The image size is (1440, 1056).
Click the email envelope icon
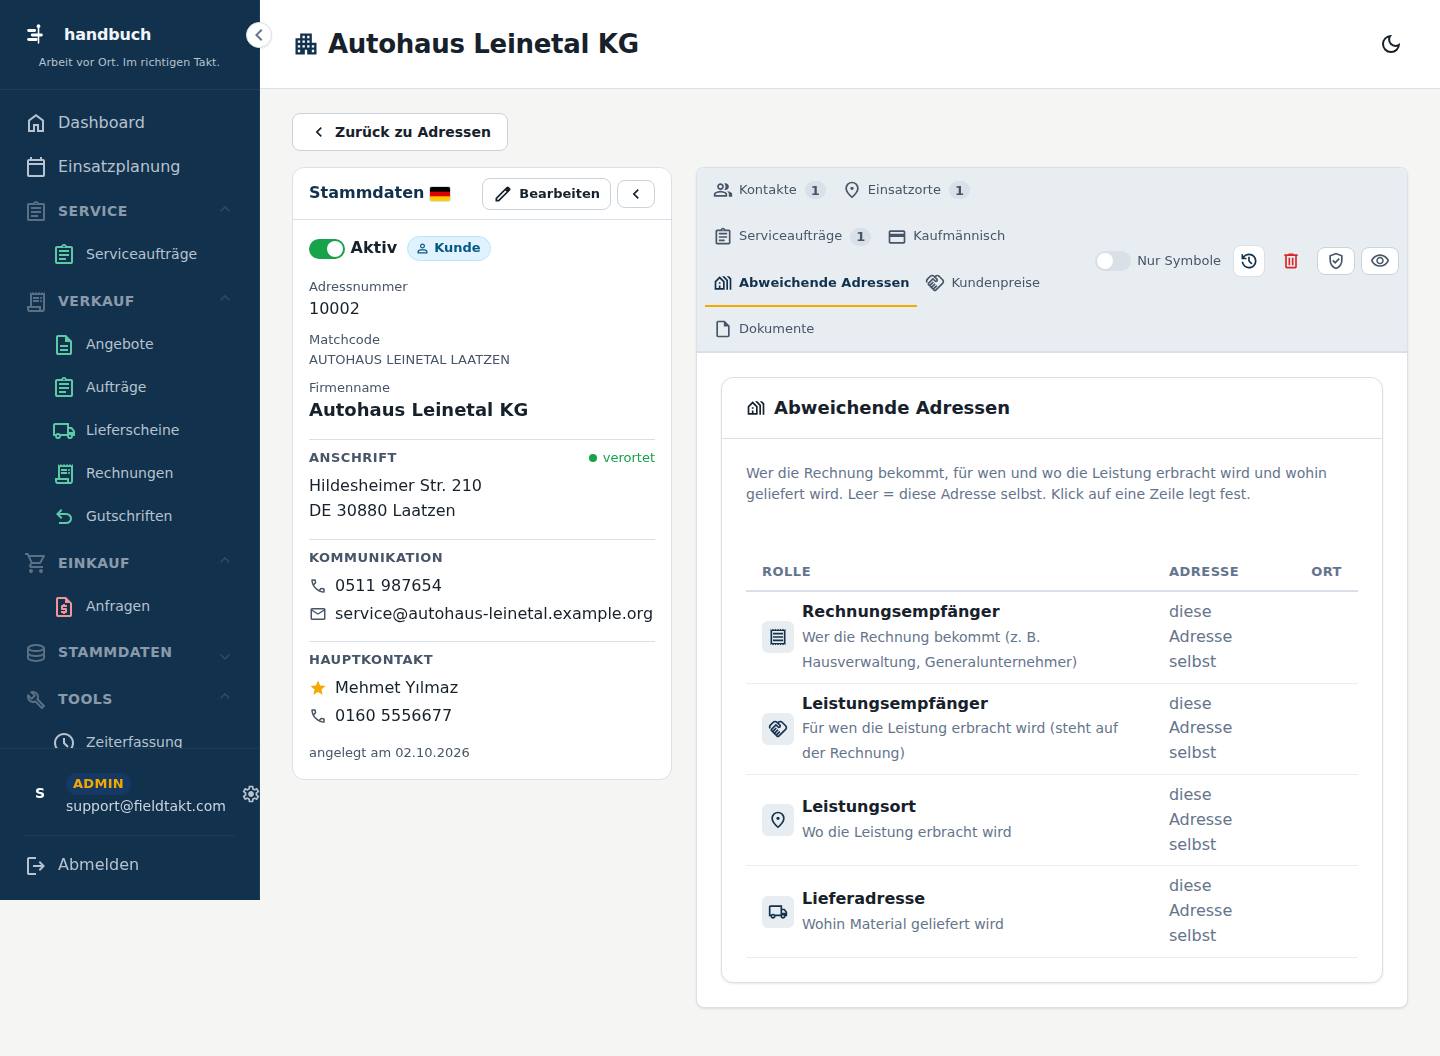[318, 614]
